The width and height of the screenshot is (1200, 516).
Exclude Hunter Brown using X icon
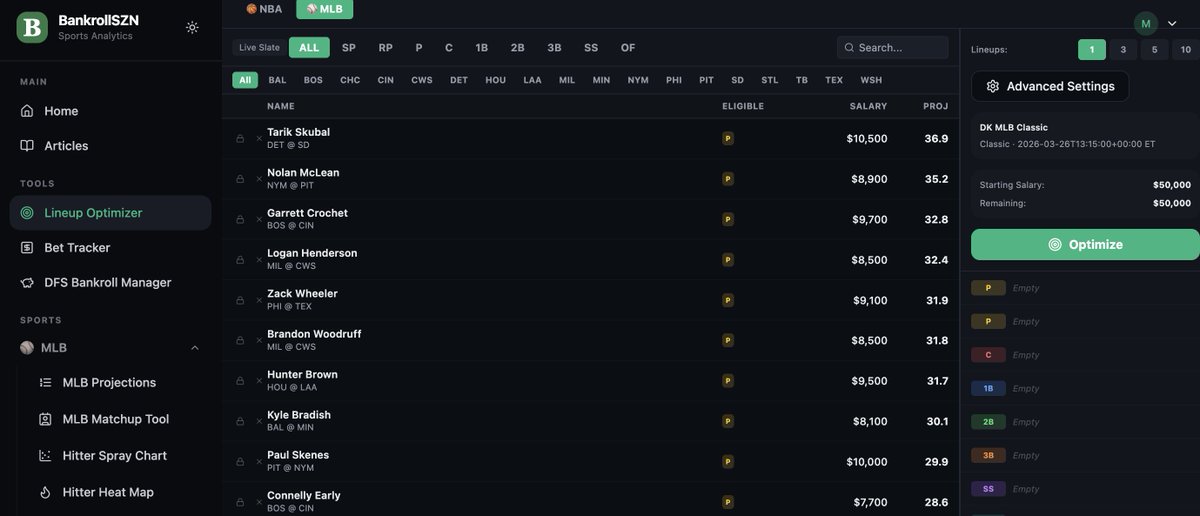[259, 381]
